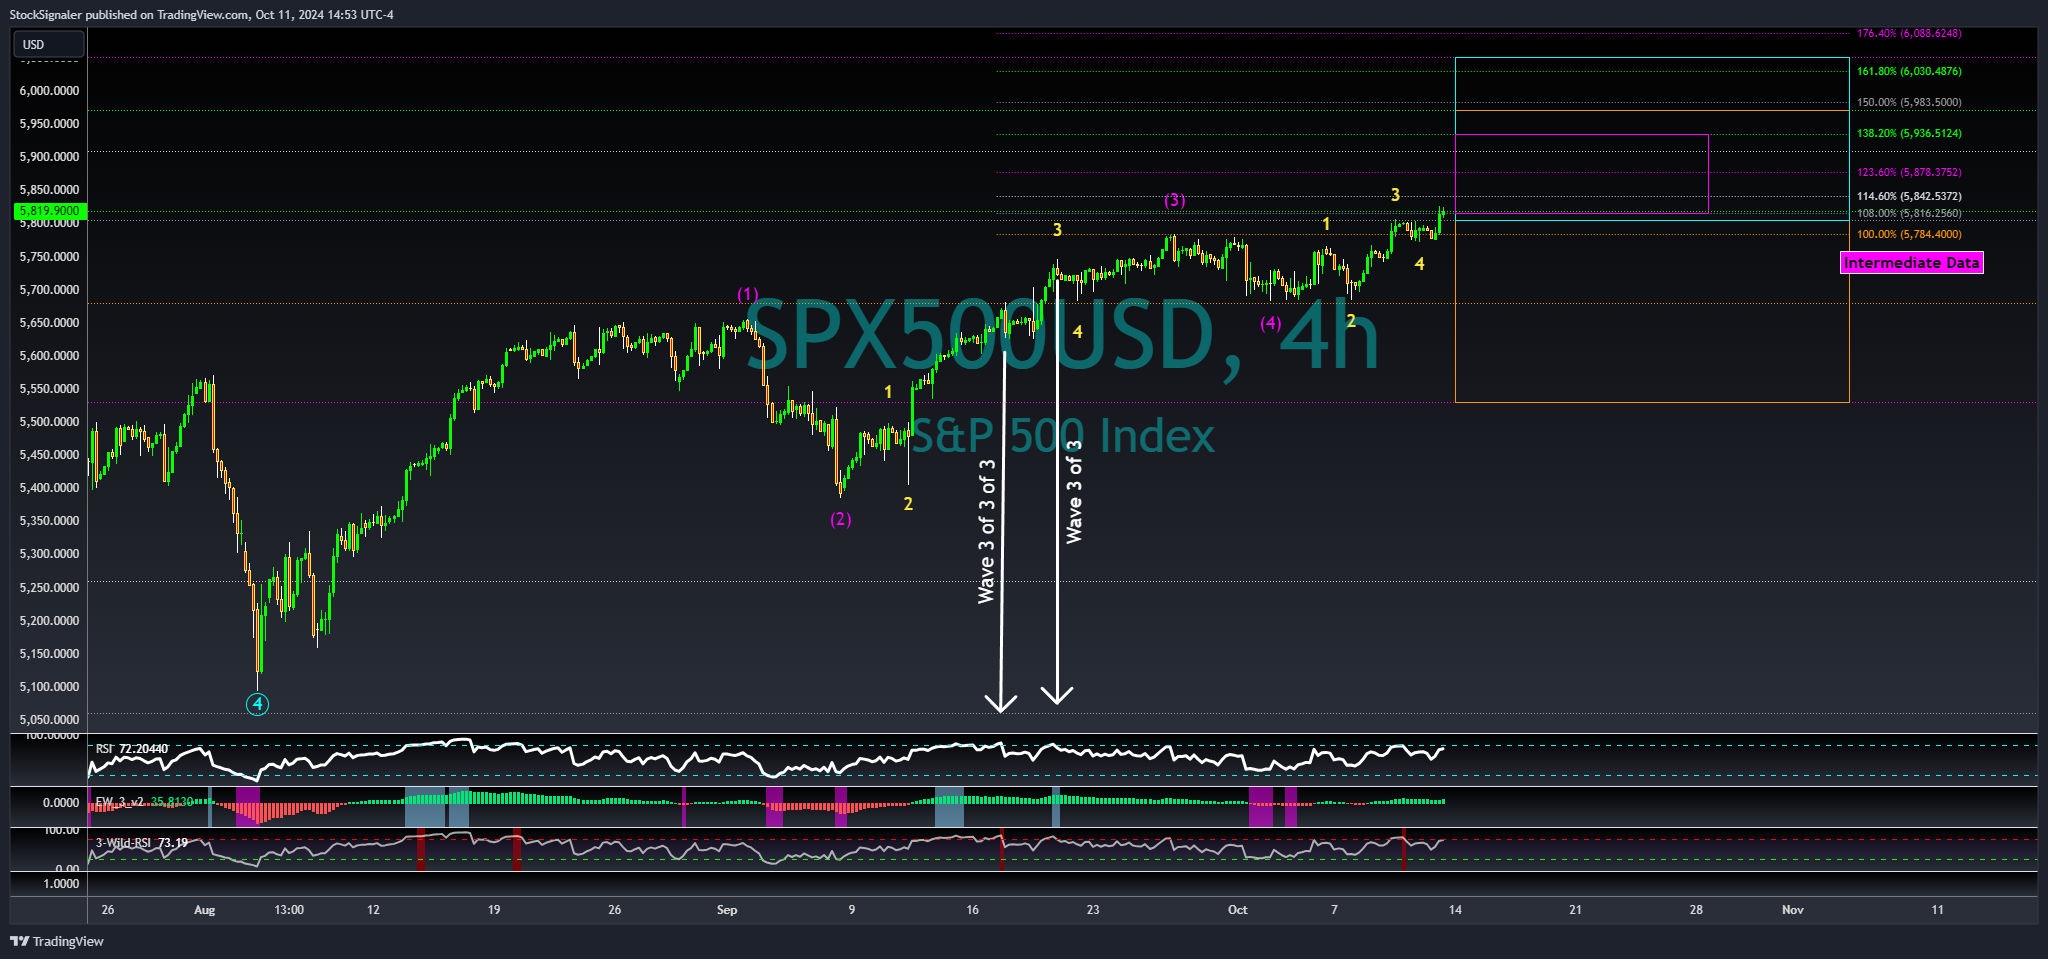Click the StockSignaler published header text
The width and height of the screenshot is (2048, 959).
click(202, 14)
